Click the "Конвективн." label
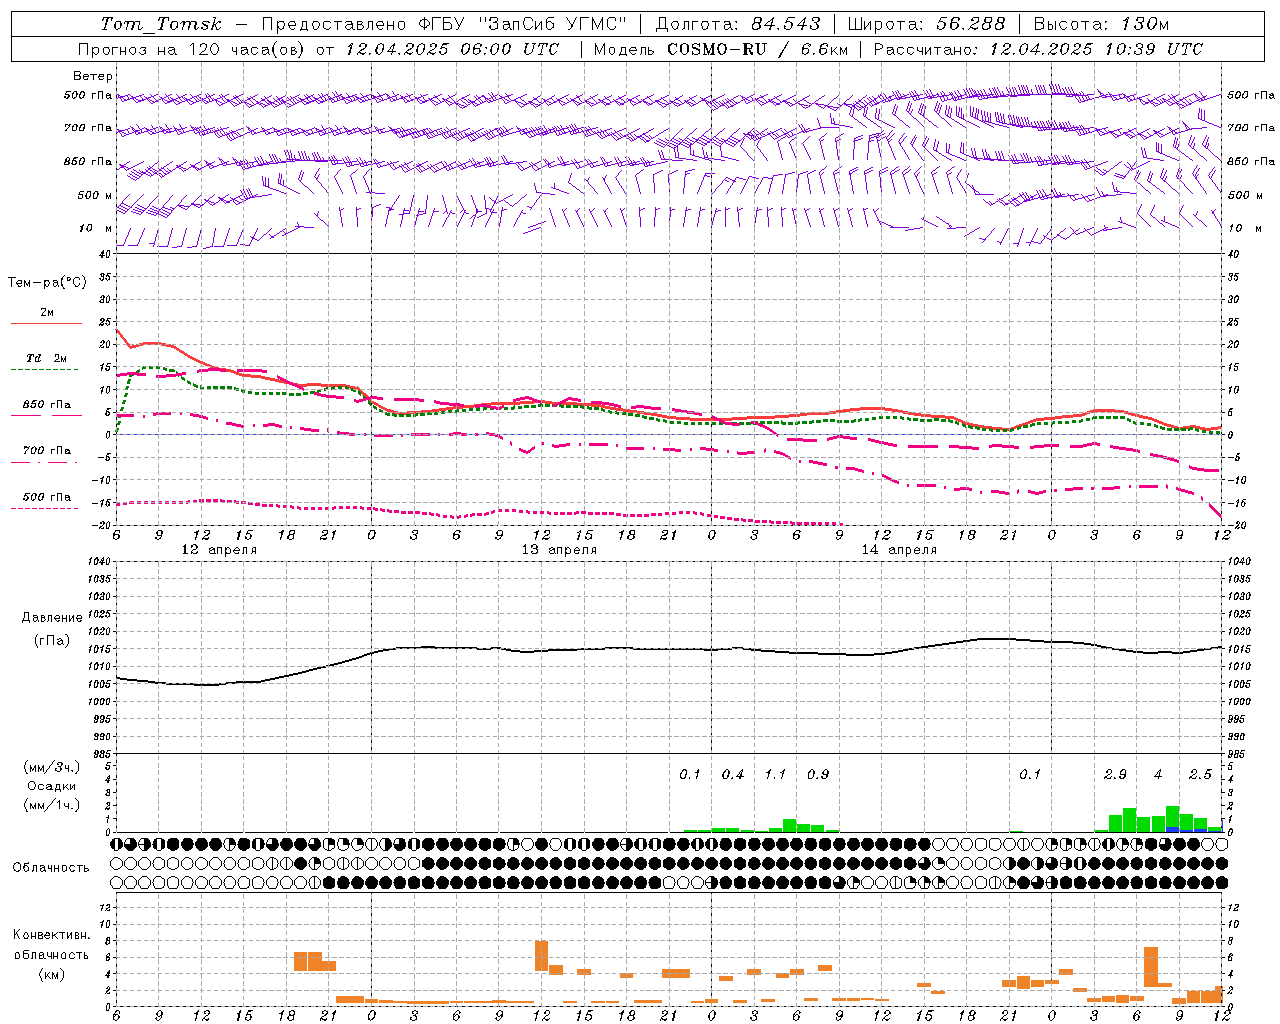 pyautogui.click(x=51, y=935)
